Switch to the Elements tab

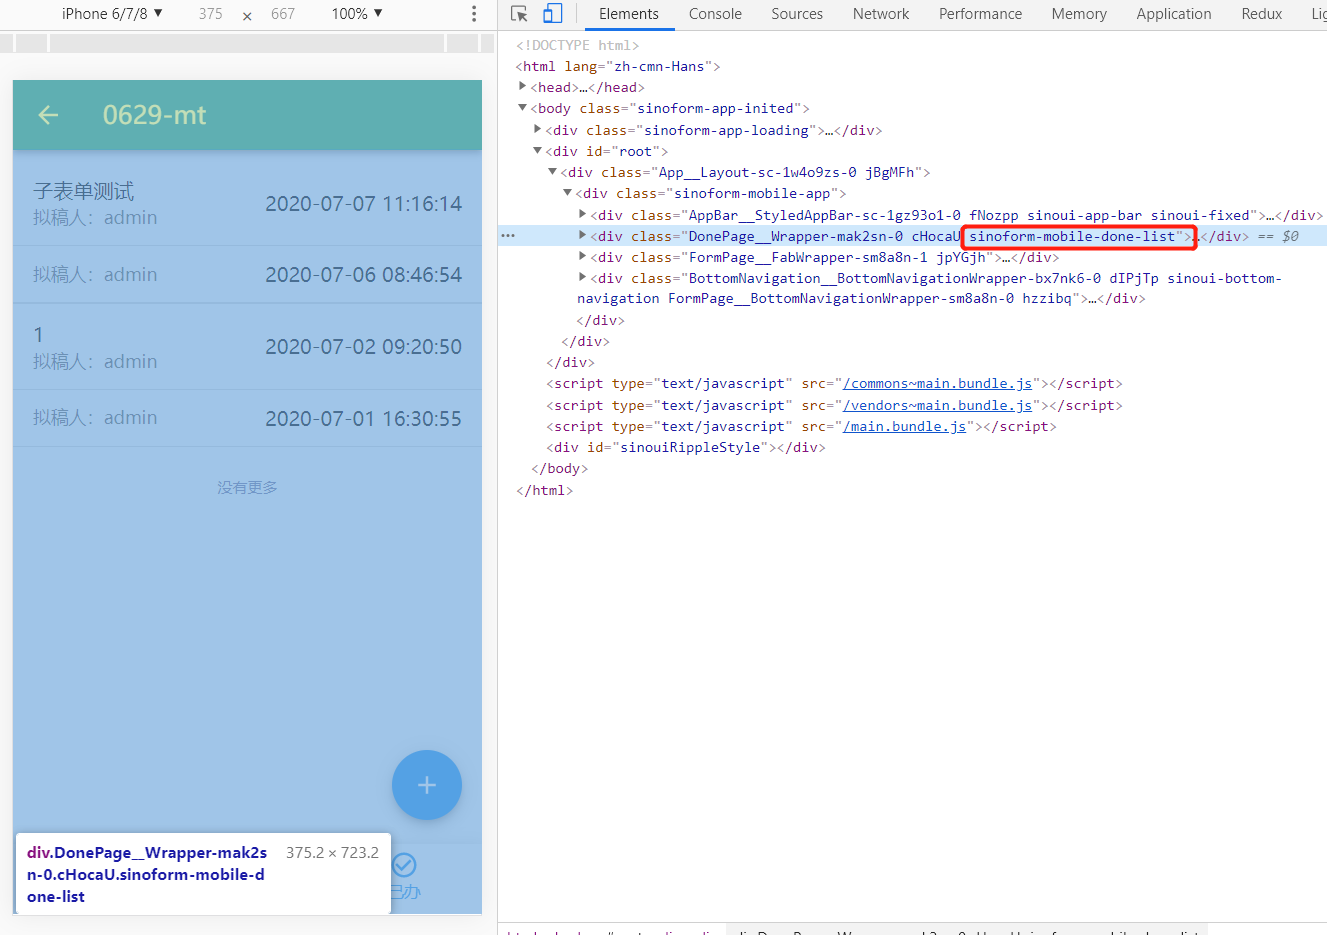[629, 14]
